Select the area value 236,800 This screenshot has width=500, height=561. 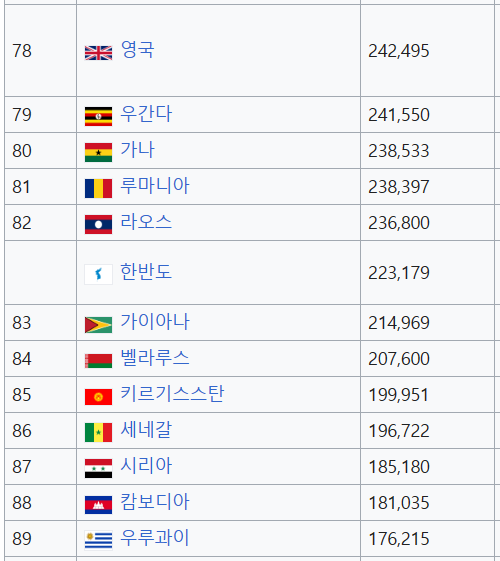pos(399,223)
